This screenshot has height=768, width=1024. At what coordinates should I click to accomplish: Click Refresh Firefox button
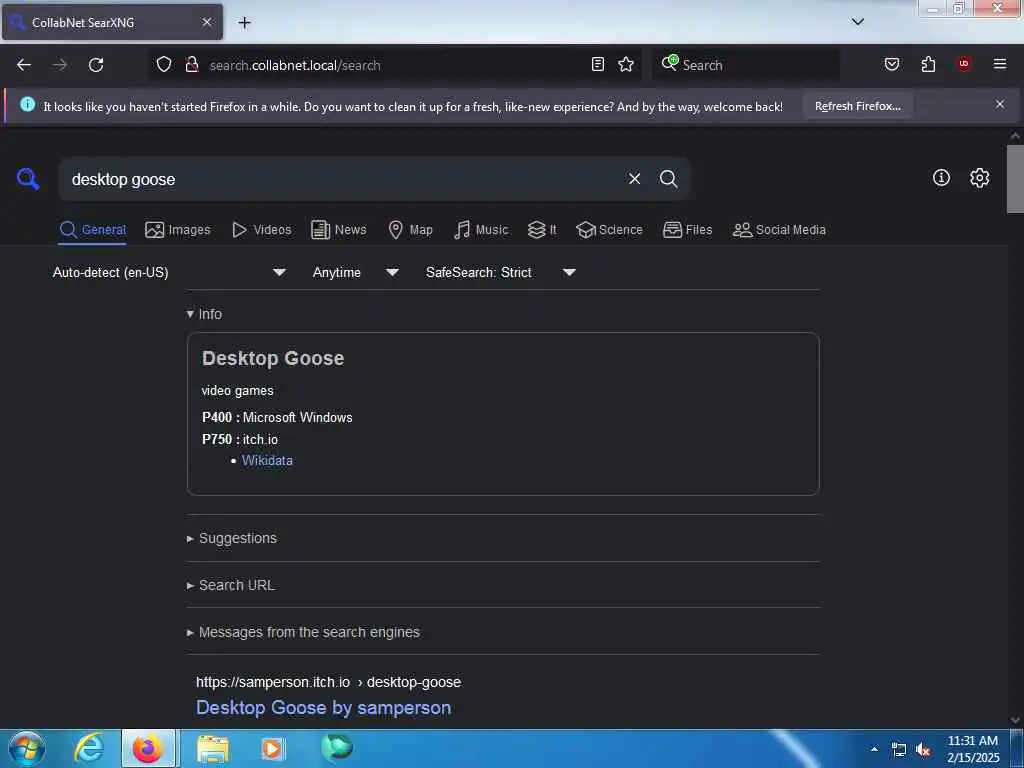(857, 106)
